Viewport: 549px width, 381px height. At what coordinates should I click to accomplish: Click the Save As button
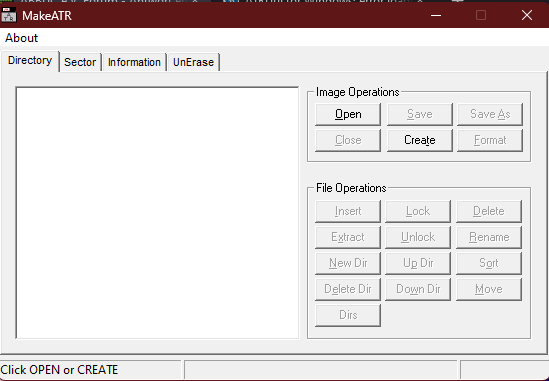[490, 114]
